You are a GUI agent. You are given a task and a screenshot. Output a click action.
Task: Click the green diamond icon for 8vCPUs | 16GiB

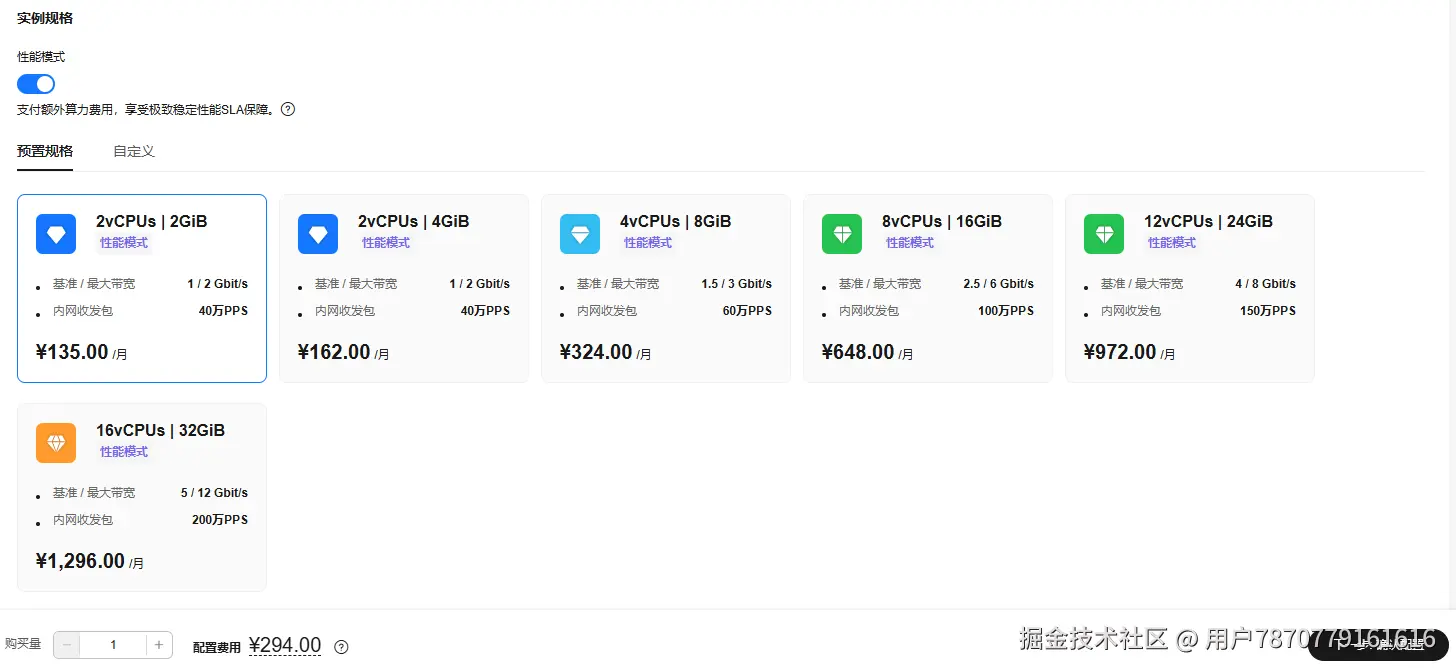pyautogui.click(x=842, y=234)
